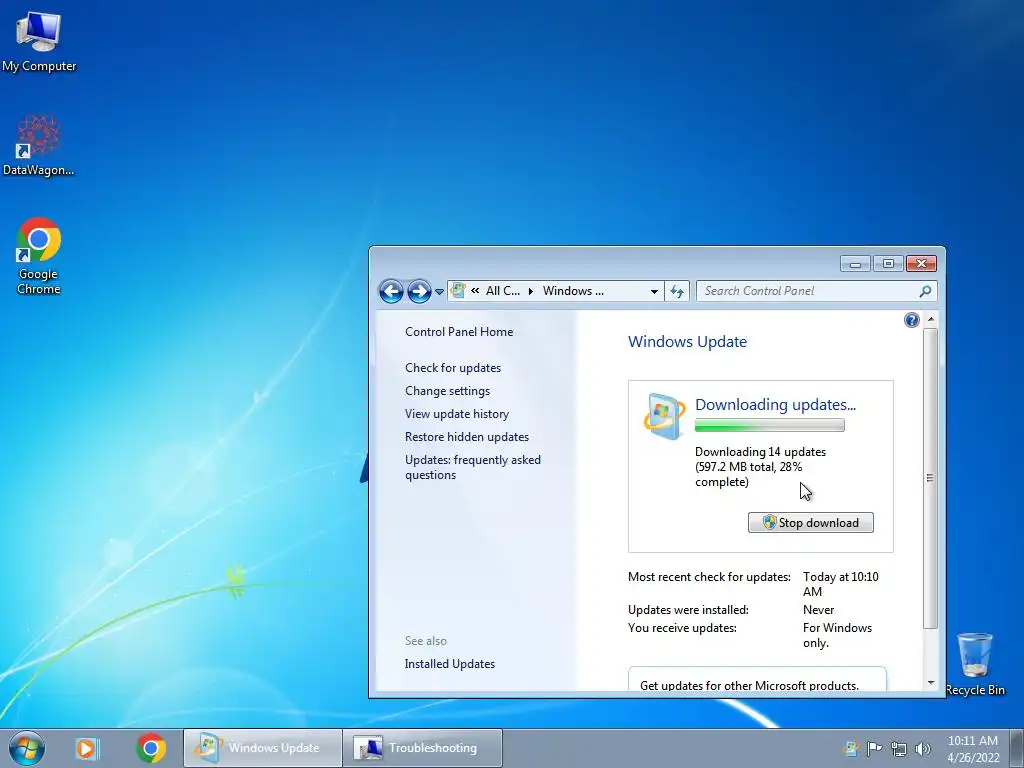
Task: Open the recent pages dropdown arrow
Action: [x=440, y=292]
